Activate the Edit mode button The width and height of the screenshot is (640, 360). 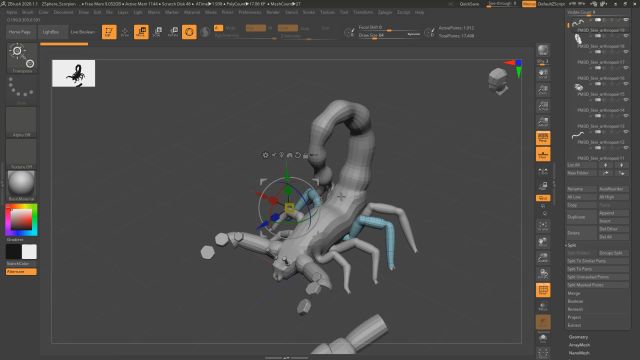click(109, 32)
